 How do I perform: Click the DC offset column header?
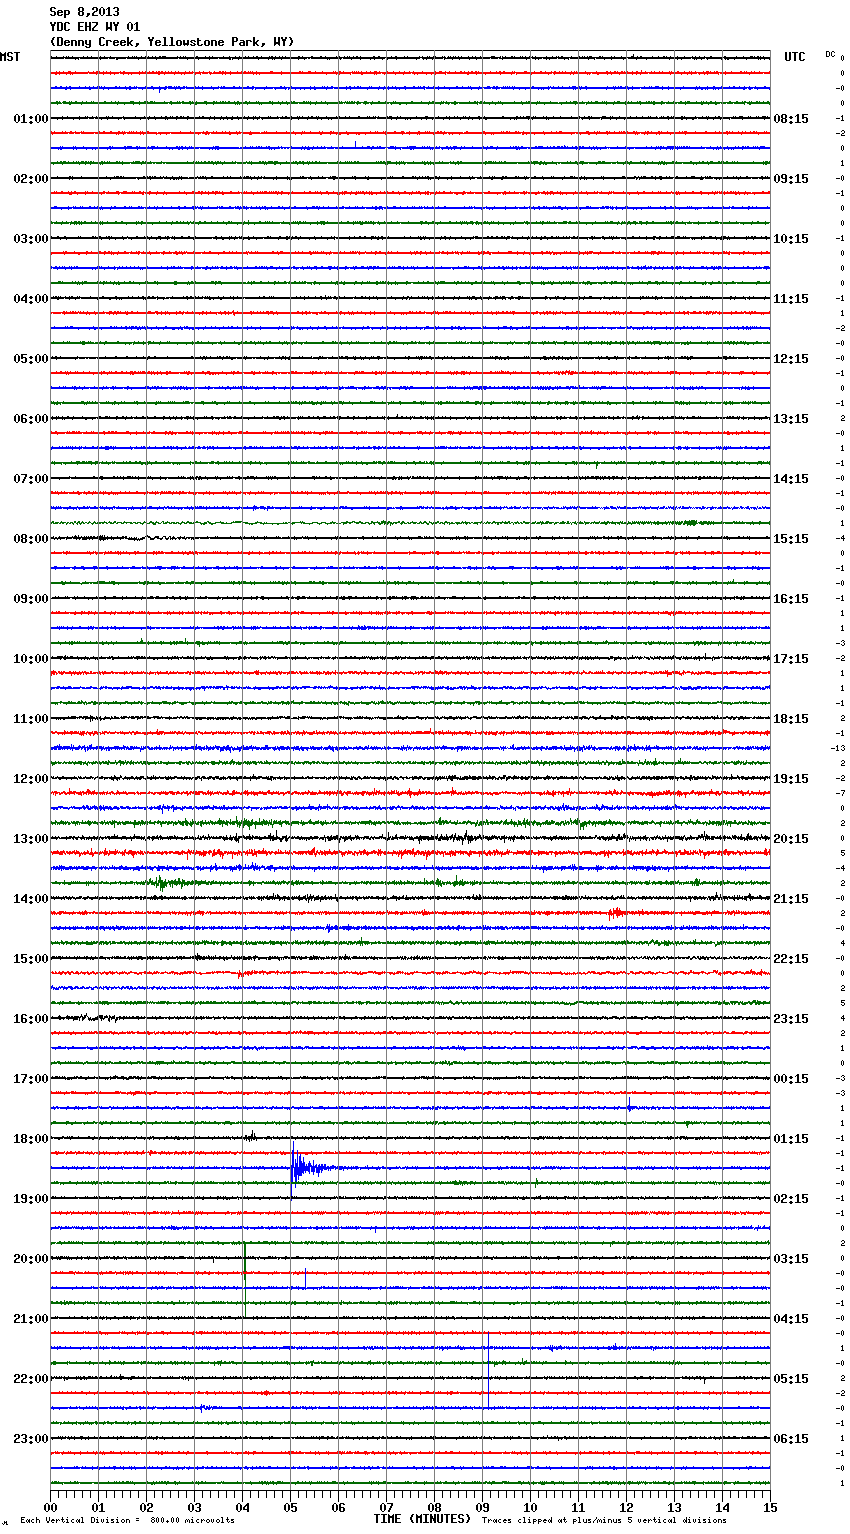(x=830, y=54)
